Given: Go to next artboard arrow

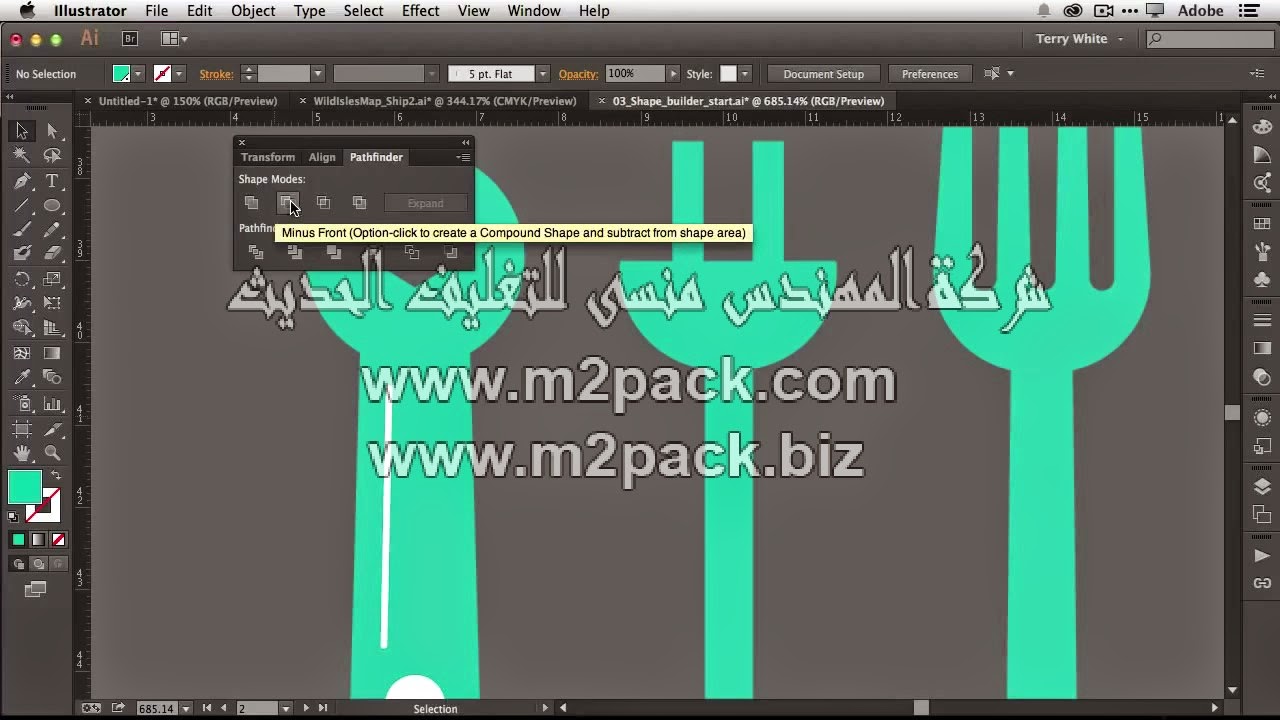Looking at the screenshot, I should [x=306, y=708].
